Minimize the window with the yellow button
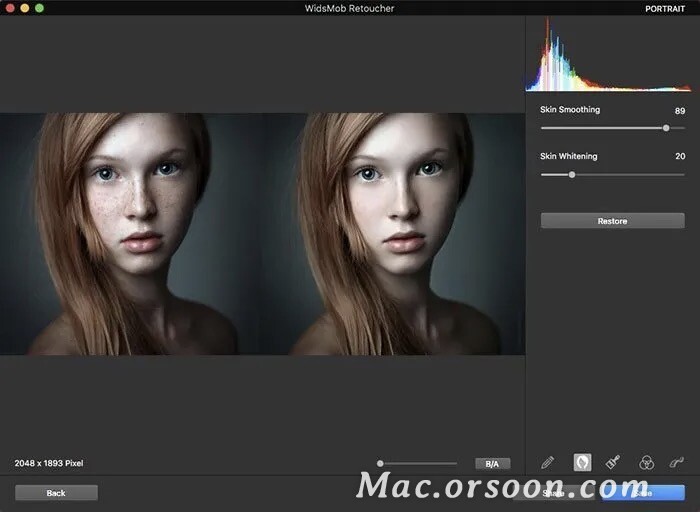 coord(25,8)
